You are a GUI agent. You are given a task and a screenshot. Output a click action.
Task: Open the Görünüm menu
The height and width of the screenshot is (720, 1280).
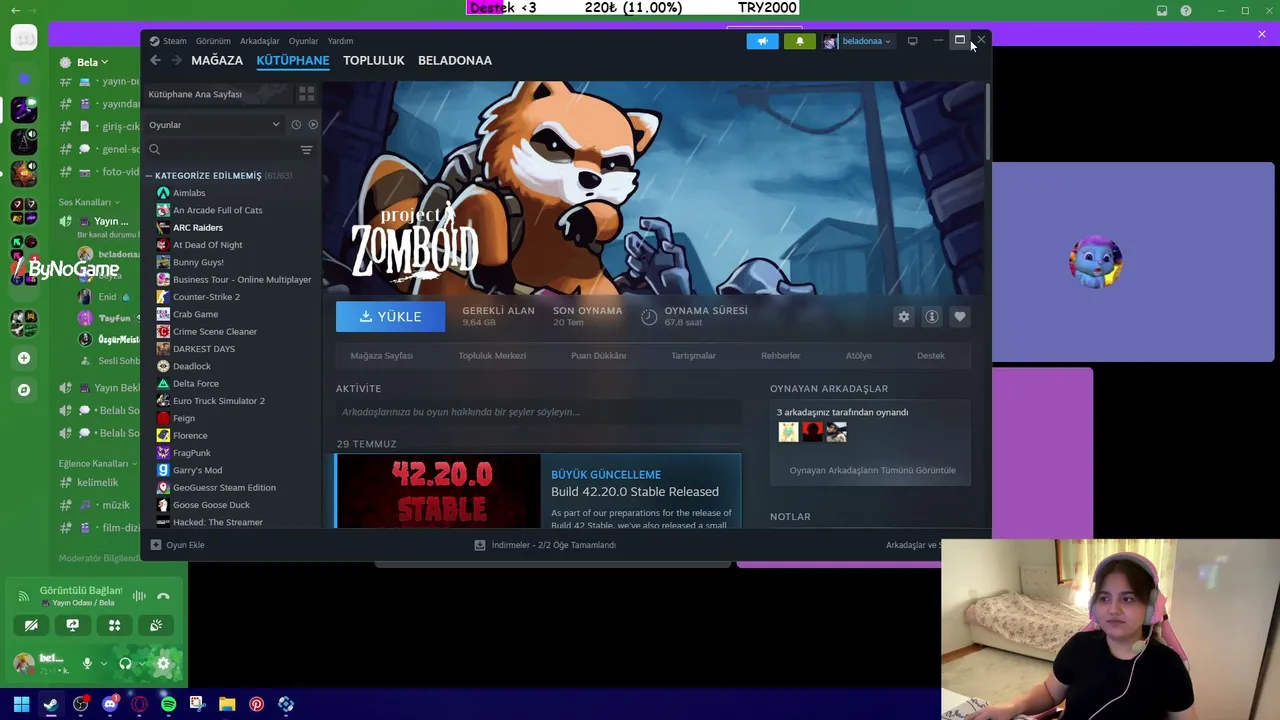tap(213, 41)
